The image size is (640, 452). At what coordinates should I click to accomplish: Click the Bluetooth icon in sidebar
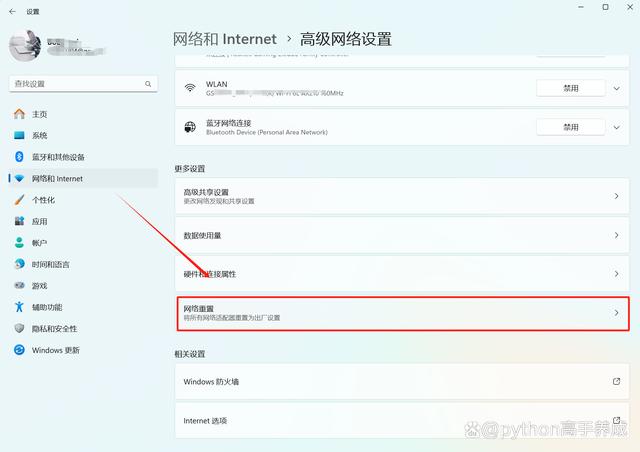coord(19,157)
